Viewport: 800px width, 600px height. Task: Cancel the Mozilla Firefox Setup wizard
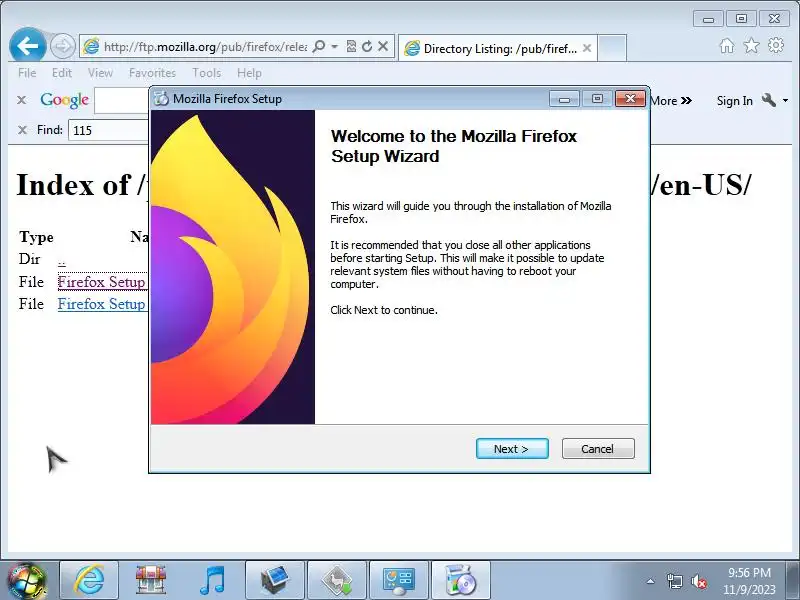pos(598,448)
